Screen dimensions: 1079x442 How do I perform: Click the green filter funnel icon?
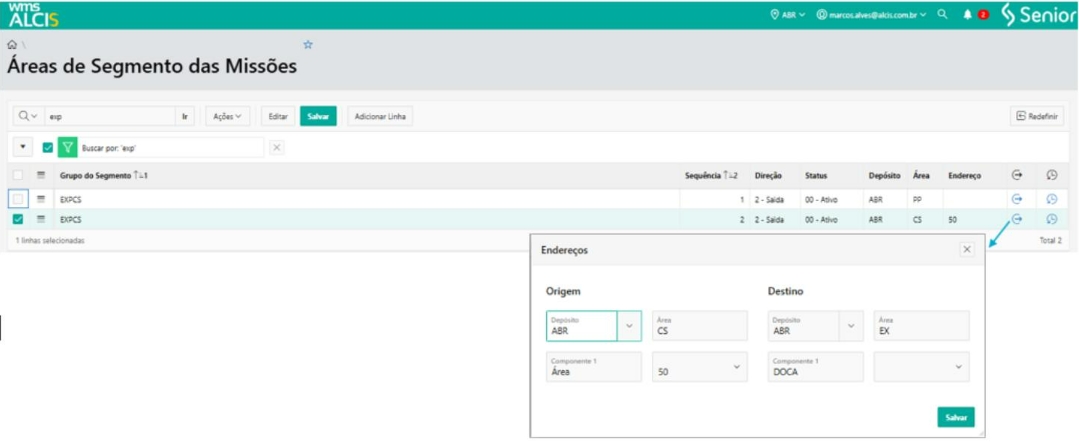67,147
